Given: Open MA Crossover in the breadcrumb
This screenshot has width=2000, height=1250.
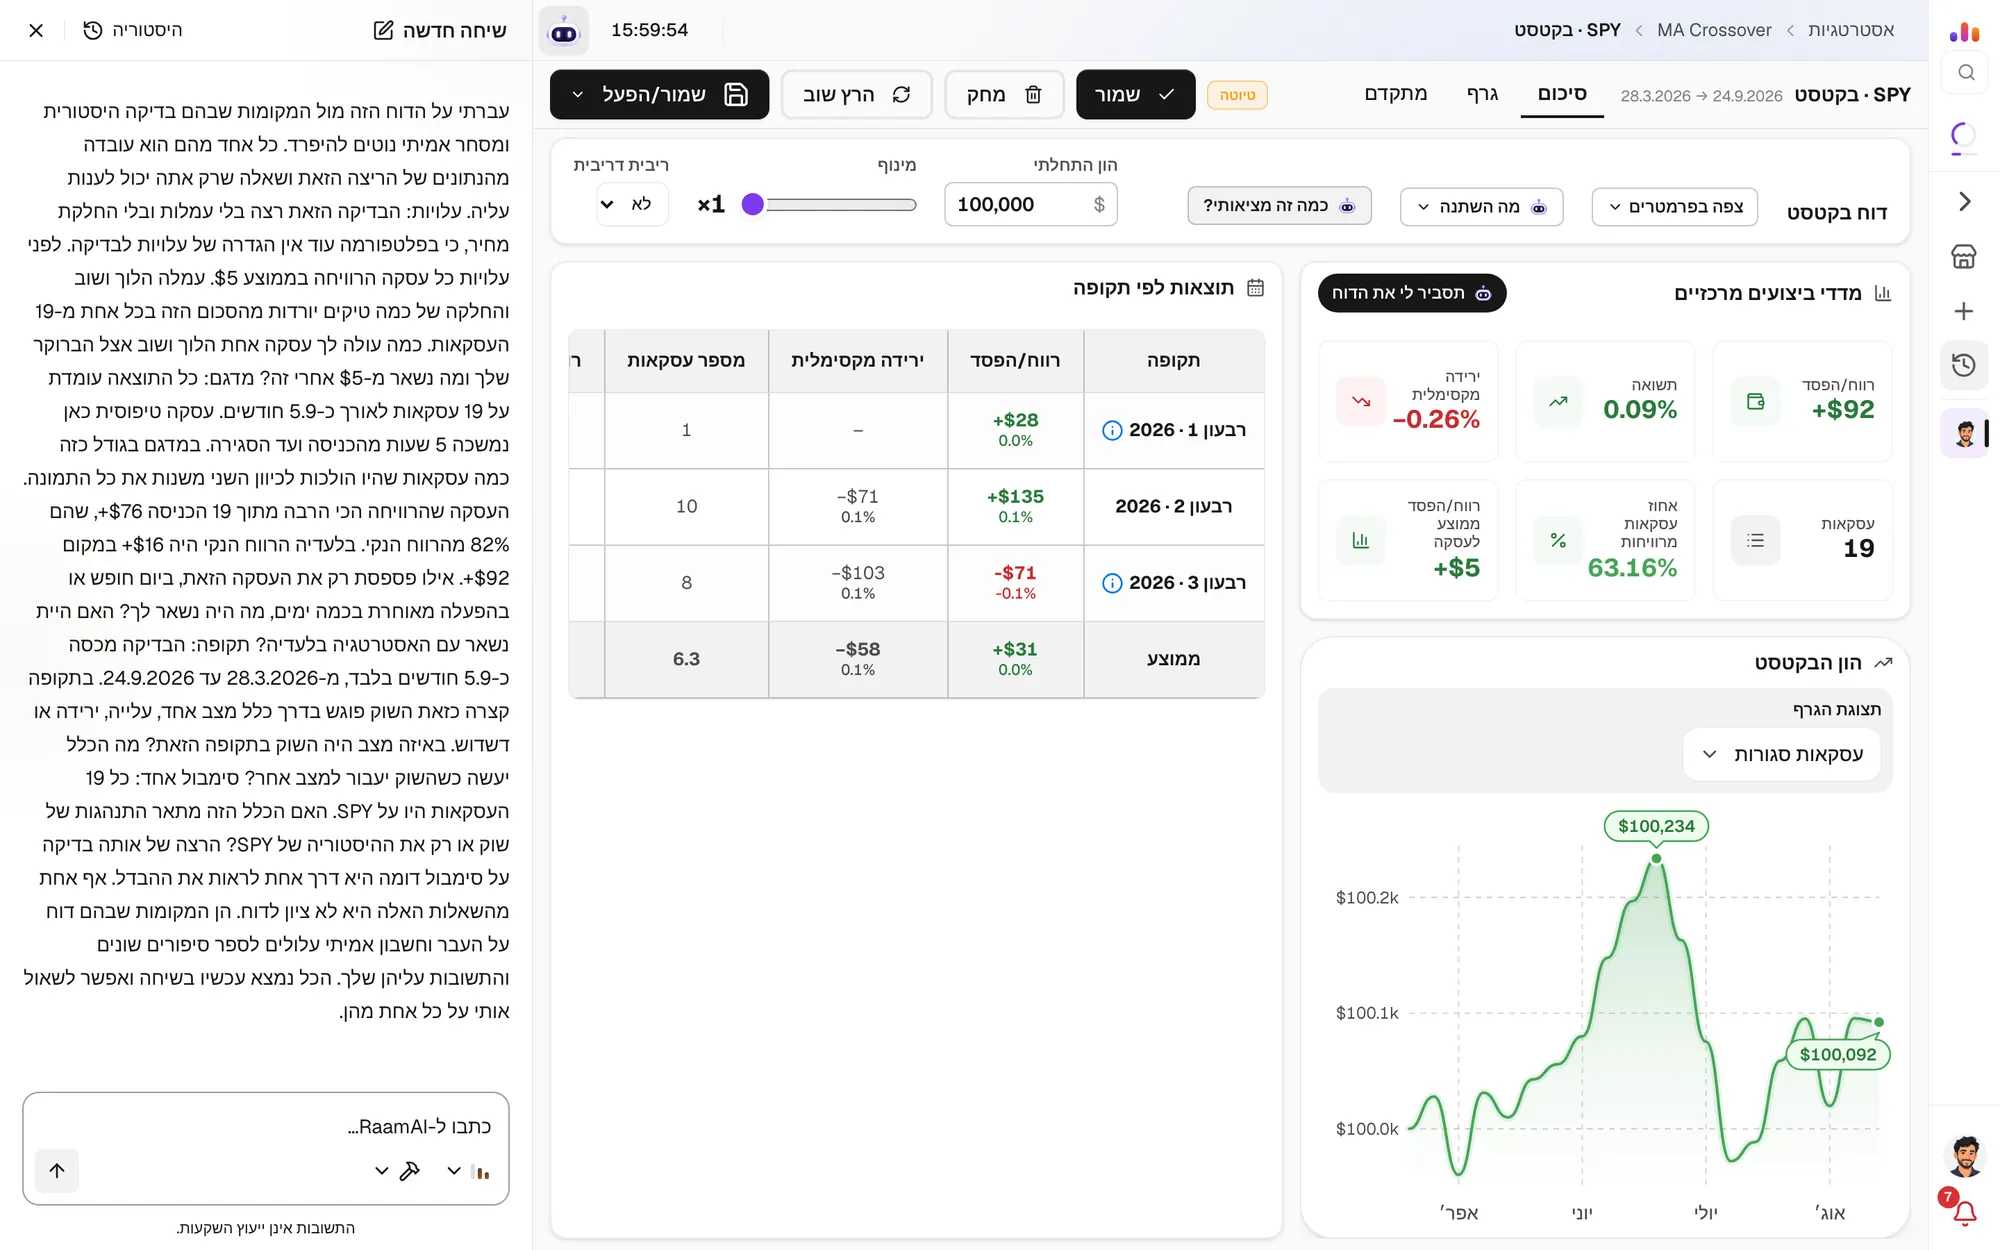Looking at the screenshot, I should 1714,30.
